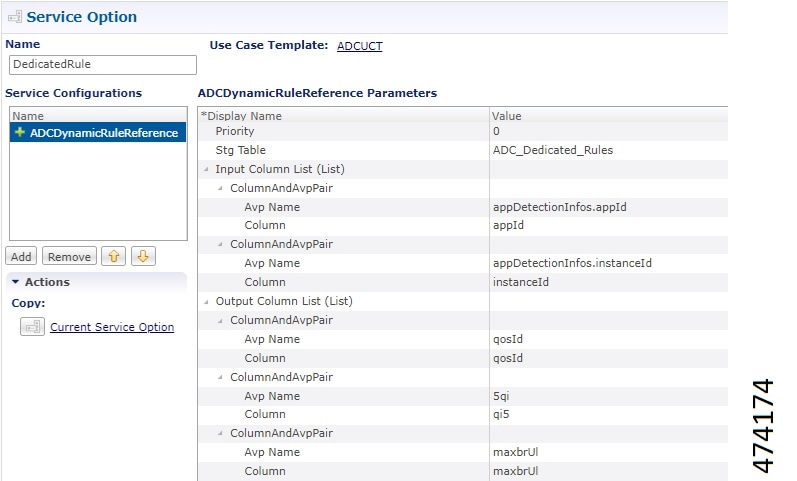Click the green plus icon beside ADCDynamicRuleReference
797x481 pixels.
point(19,132)
